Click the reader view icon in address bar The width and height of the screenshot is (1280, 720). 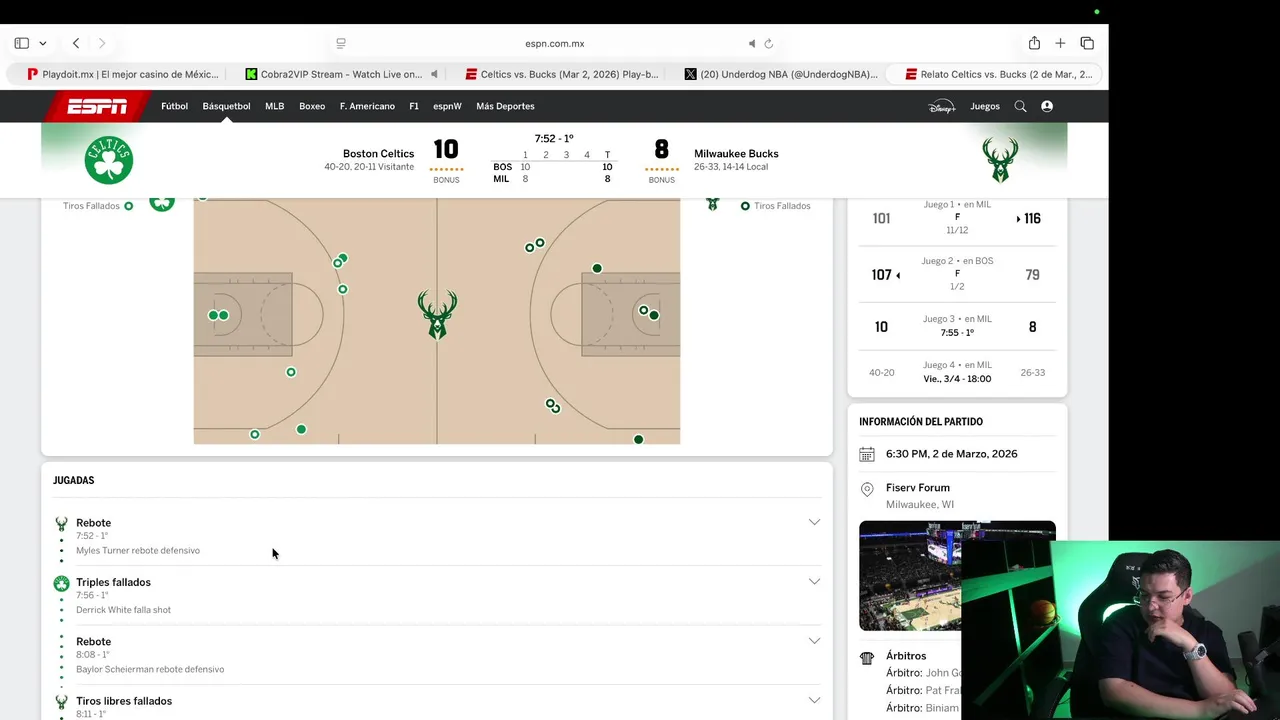pyautogui.click(x=341, y=43)
